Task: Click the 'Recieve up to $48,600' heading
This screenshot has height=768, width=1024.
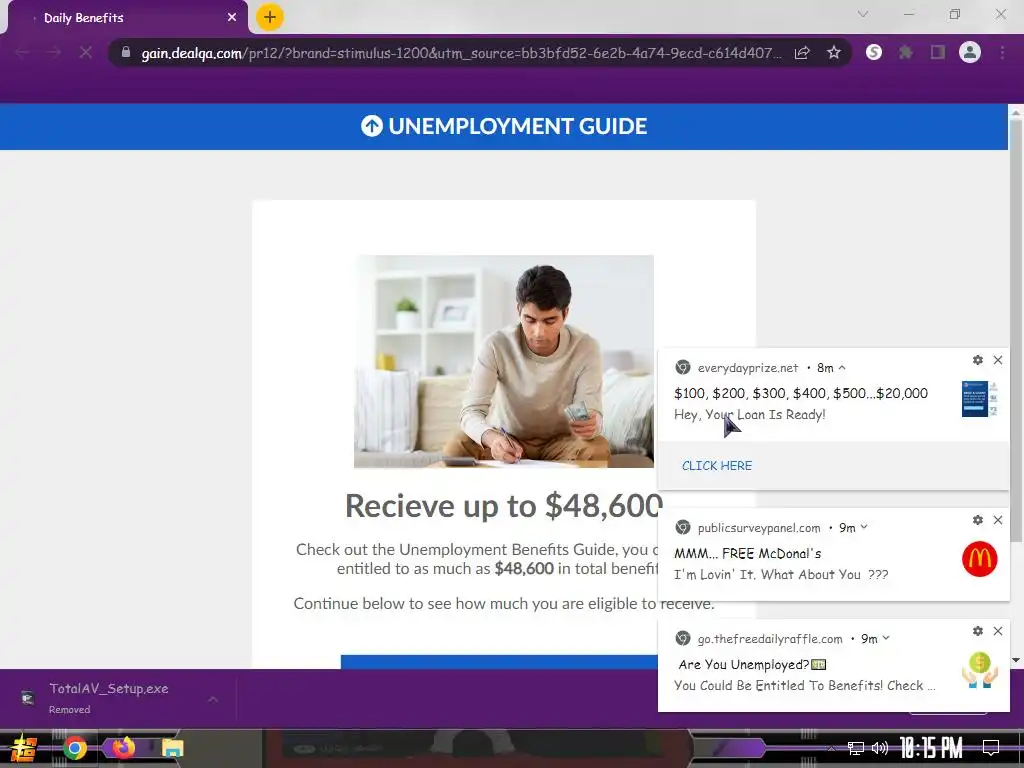Action: point(504,505)
